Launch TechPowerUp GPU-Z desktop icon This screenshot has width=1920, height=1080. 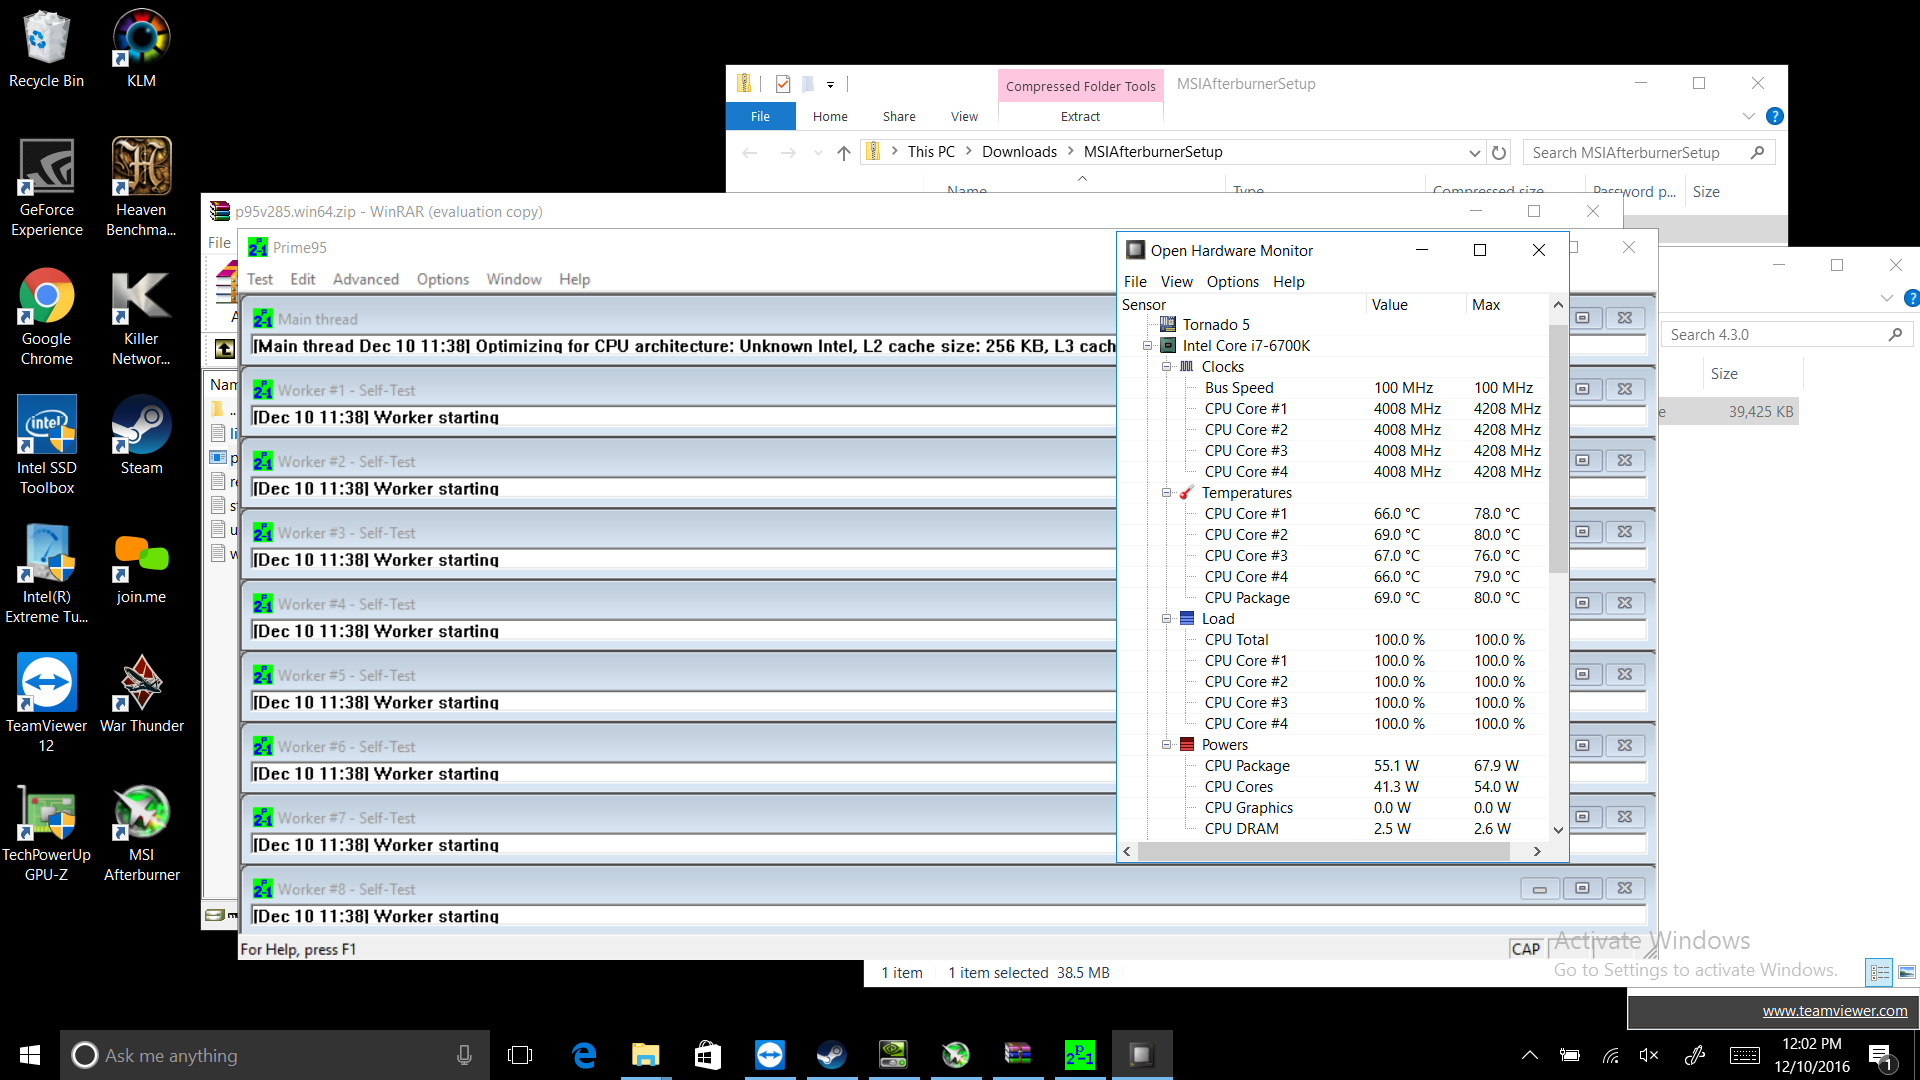pos(46,833)
